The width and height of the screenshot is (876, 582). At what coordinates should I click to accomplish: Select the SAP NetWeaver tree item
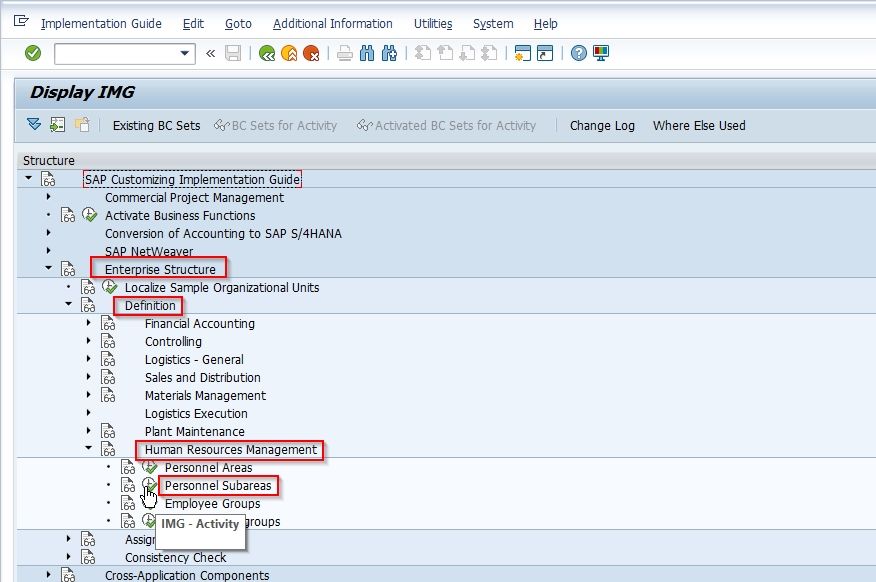pyautogui.click(x=149, y=251)
